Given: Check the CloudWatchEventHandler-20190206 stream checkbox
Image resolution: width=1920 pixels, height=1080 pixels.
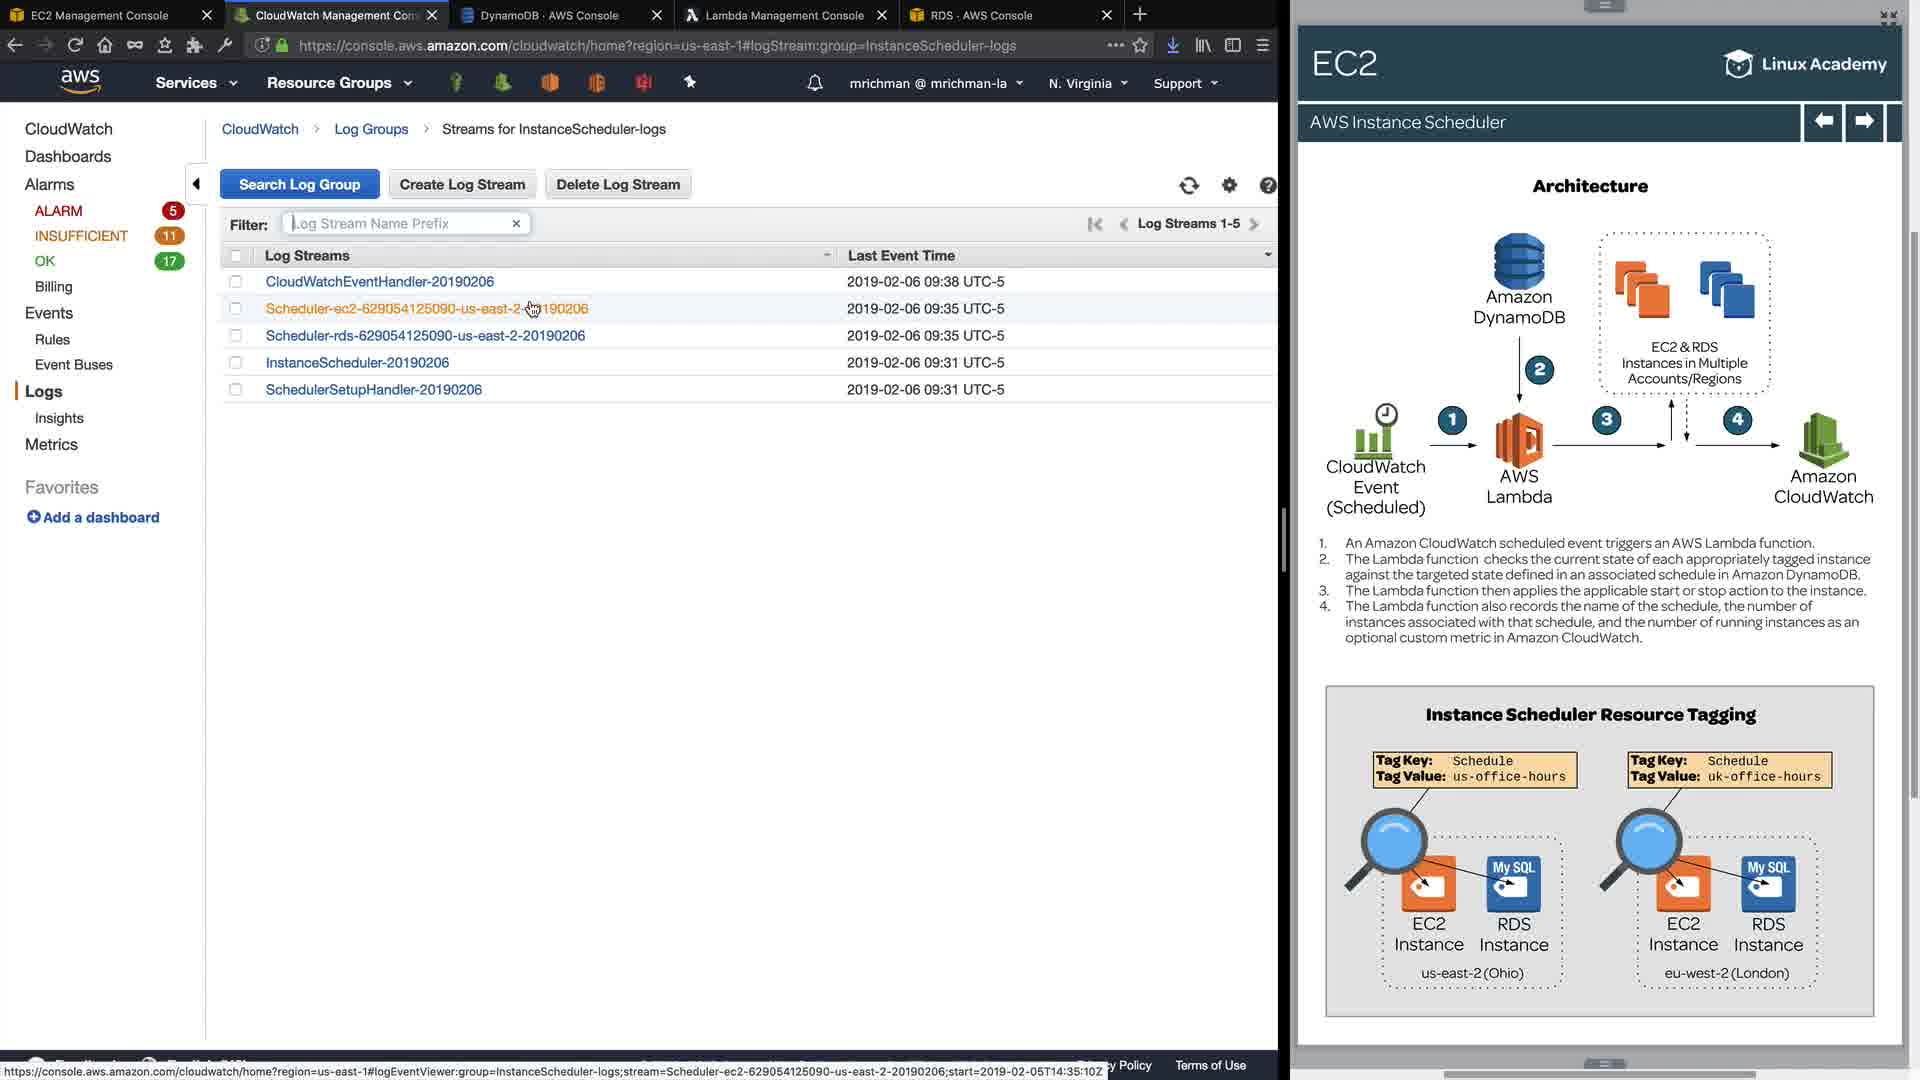Looking at the screenshot, I should click(236, 282).
